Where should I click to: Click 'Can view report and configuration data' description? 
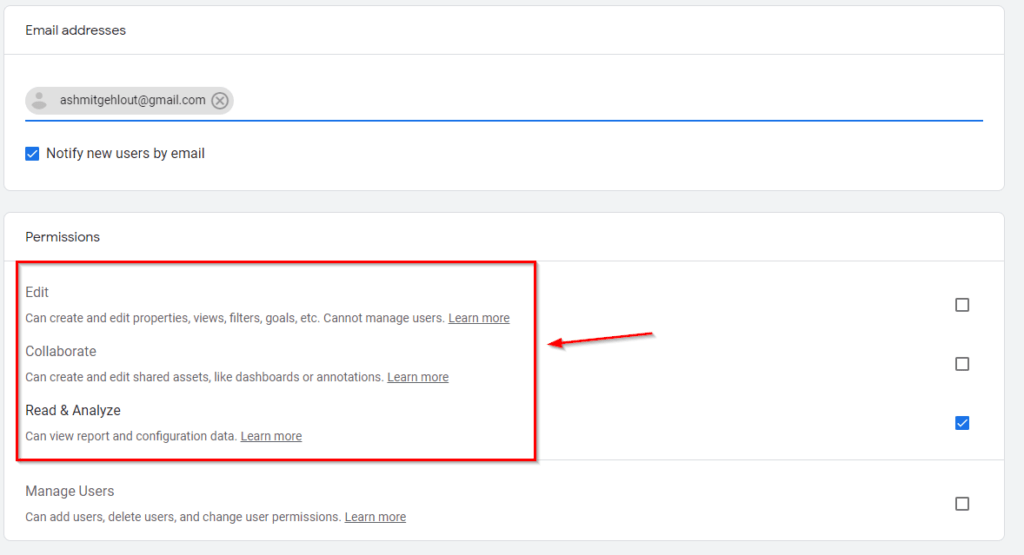click(131, 436)
